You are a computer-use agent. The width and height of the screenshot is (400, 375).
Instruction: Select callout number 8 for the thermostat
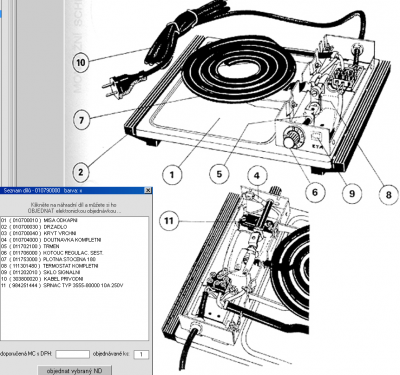[x=388, y=194]
